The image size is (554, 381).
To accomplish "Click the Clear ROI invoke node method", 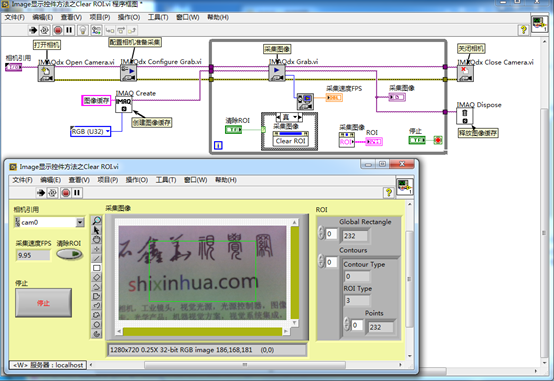I will tap(290, 141).
